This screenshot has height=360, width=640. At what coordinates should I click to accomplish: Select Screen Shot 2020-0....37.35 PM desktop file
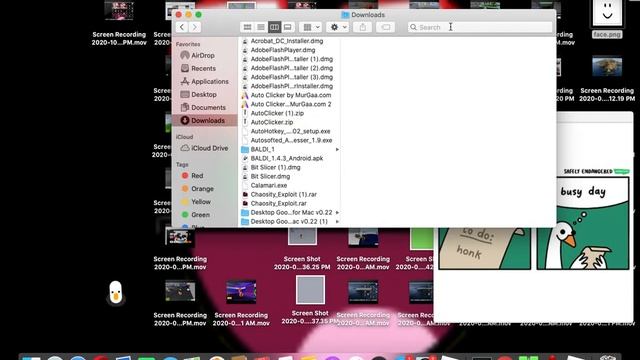pyautogui.click(x=310, y=300)
